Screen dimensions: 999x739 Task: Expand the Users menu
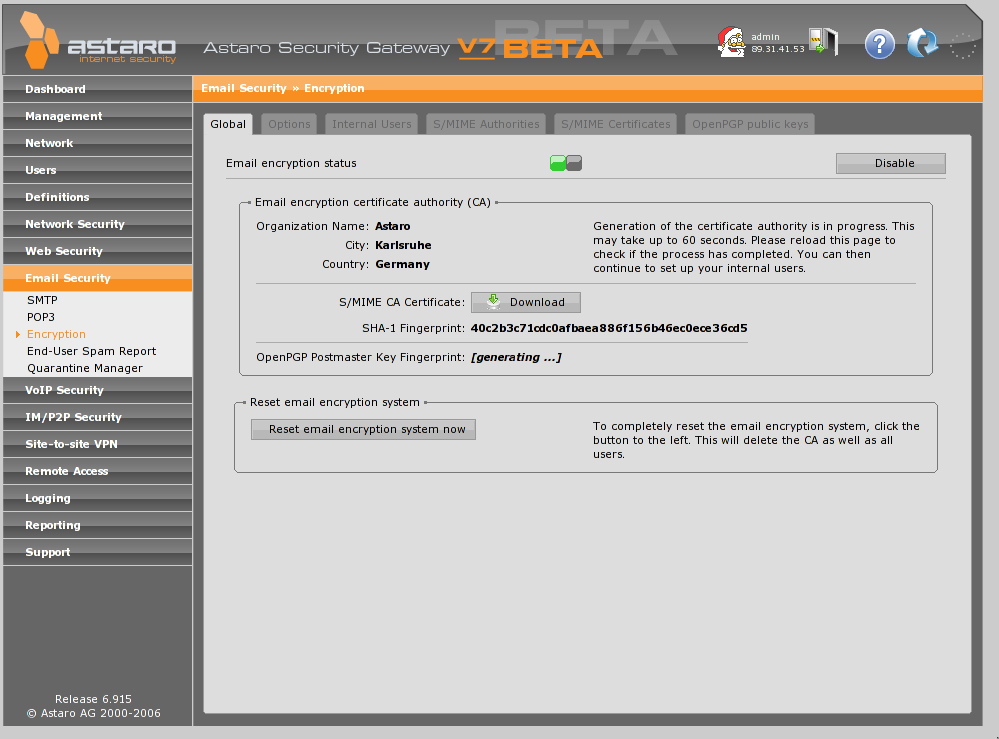coord(97,170)
